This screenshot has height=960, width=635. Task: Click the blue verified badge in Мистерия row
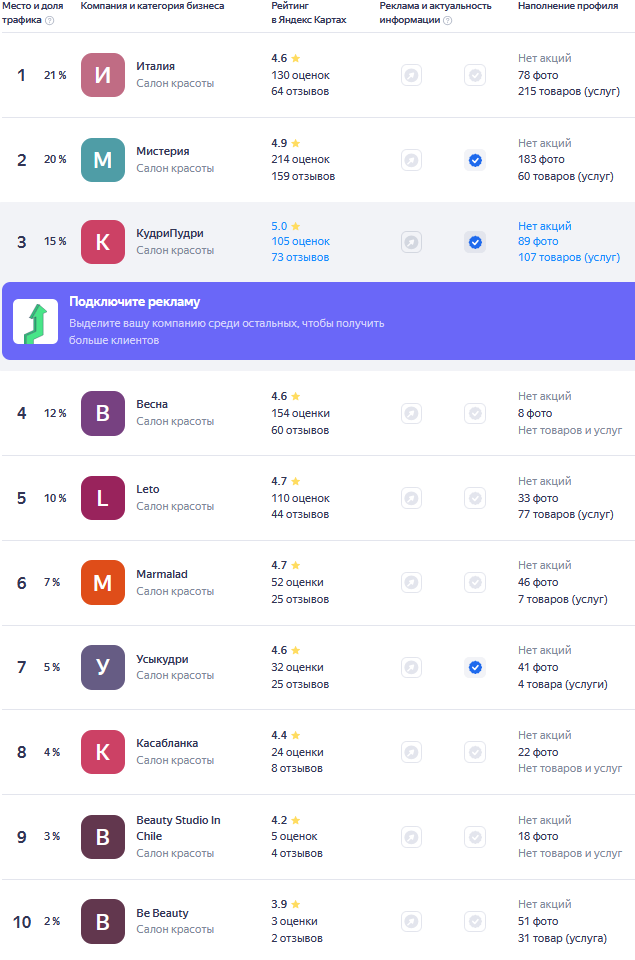tap(475, 160)
